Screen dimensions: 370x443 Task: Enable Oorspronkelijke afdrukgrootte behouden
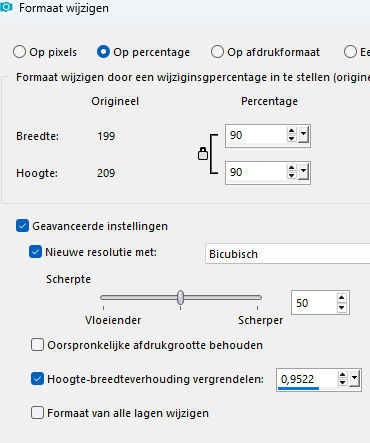pos(37,345)
